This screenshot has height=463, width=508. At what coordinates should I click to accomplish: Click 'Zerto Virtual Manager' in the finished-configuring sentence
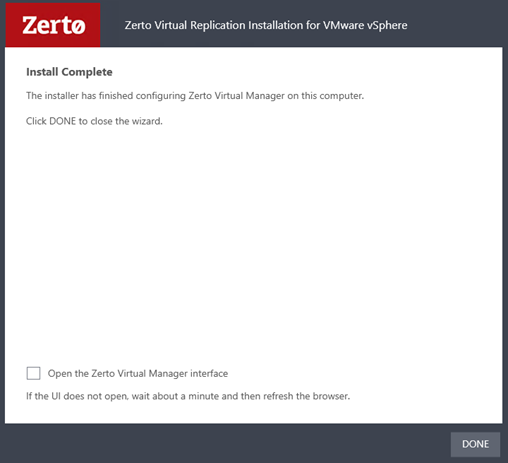click(236, 96)
